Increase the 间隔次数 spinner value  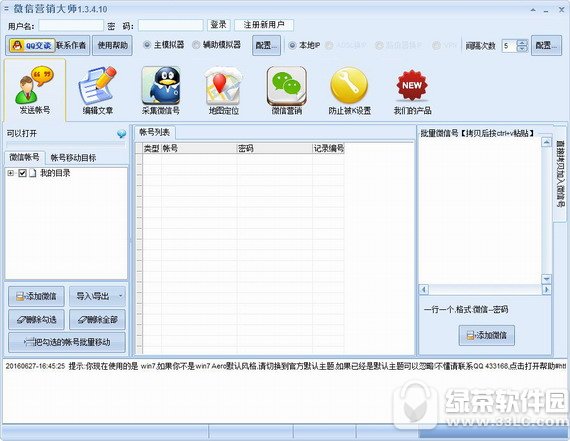coord(522,43)
